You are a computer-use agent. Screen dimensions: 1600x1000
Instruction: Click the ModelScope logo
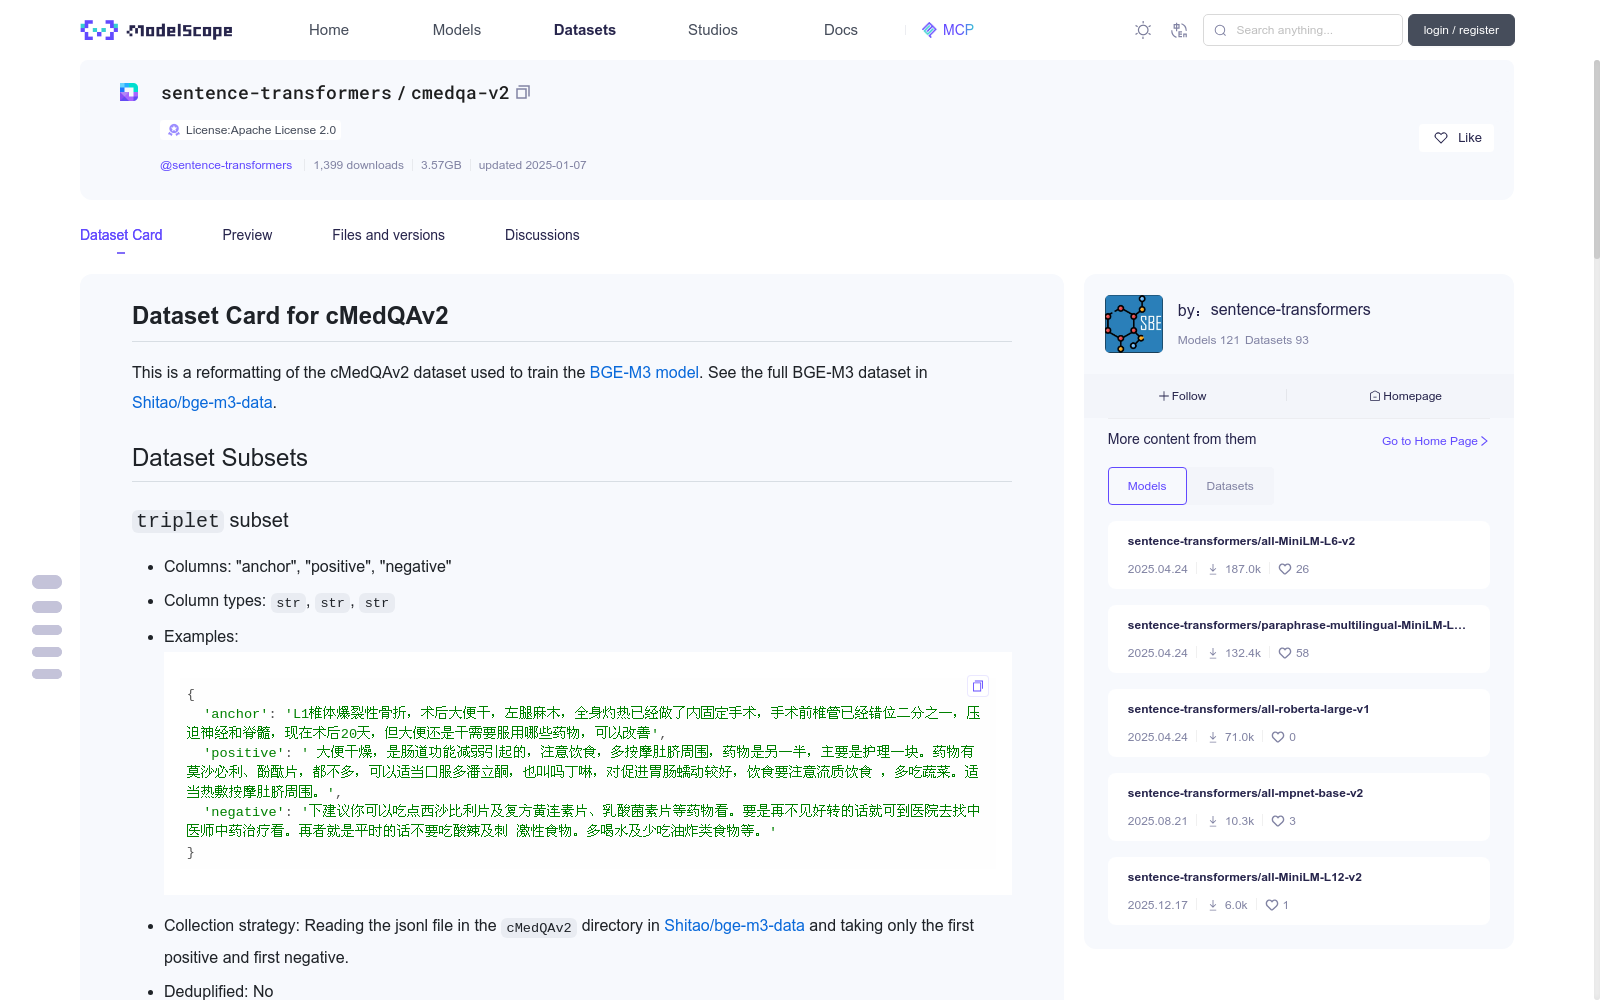[x=156, y=30]
